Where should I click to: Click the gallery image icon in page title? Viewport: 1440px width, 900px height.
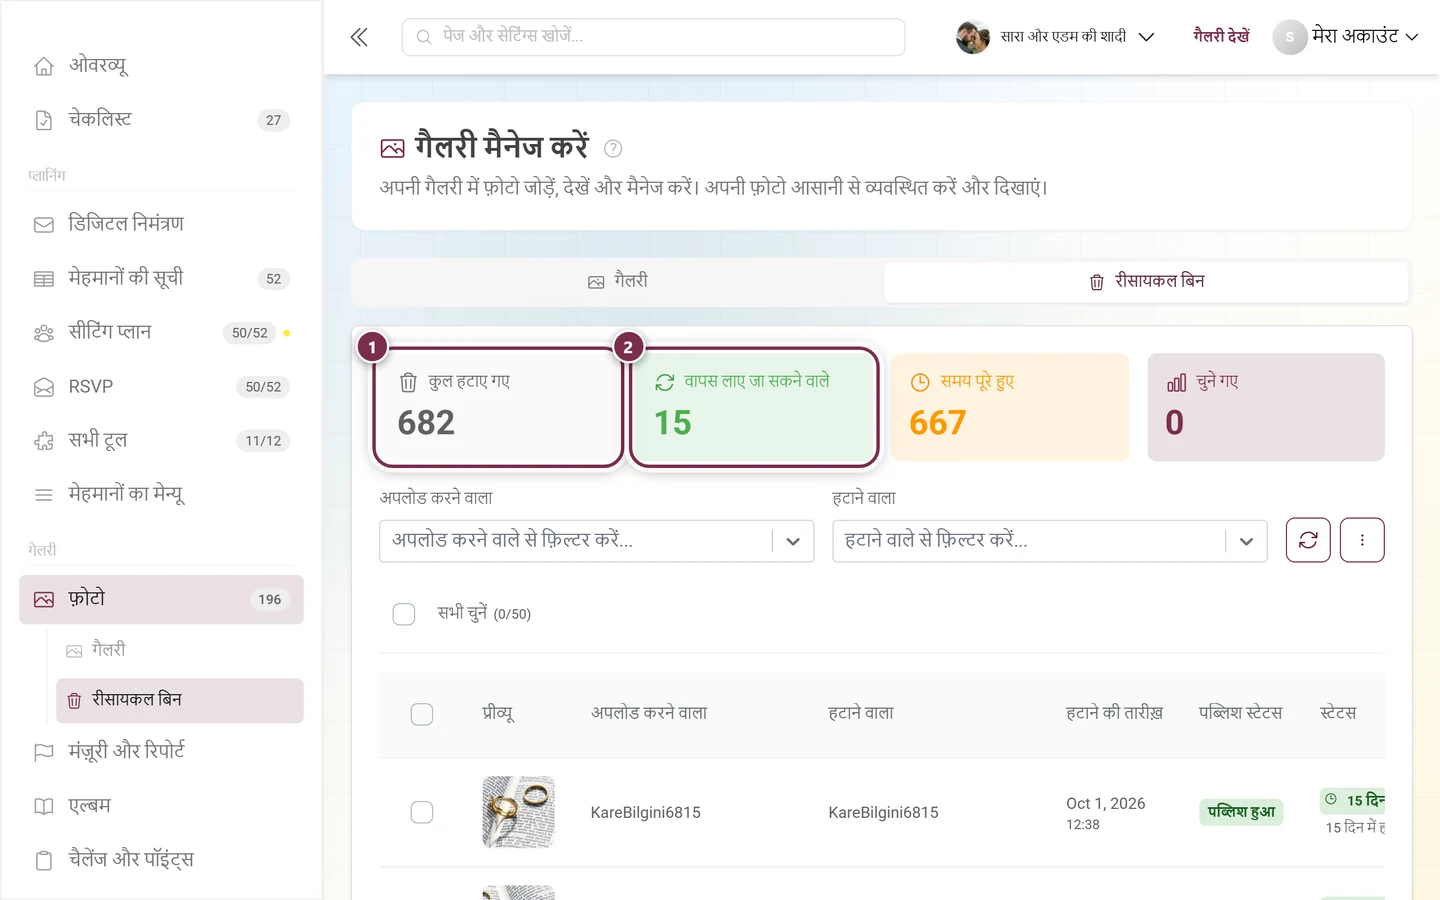(x=393, y=148)
